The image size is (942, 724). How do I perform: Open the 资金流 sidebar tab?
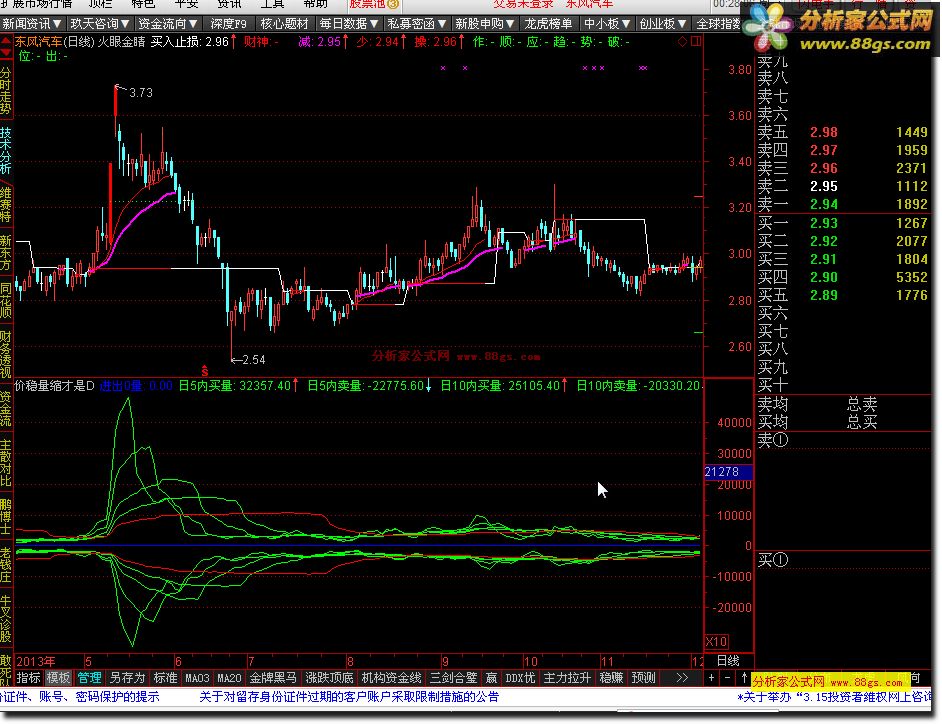[x=6, y=408]
